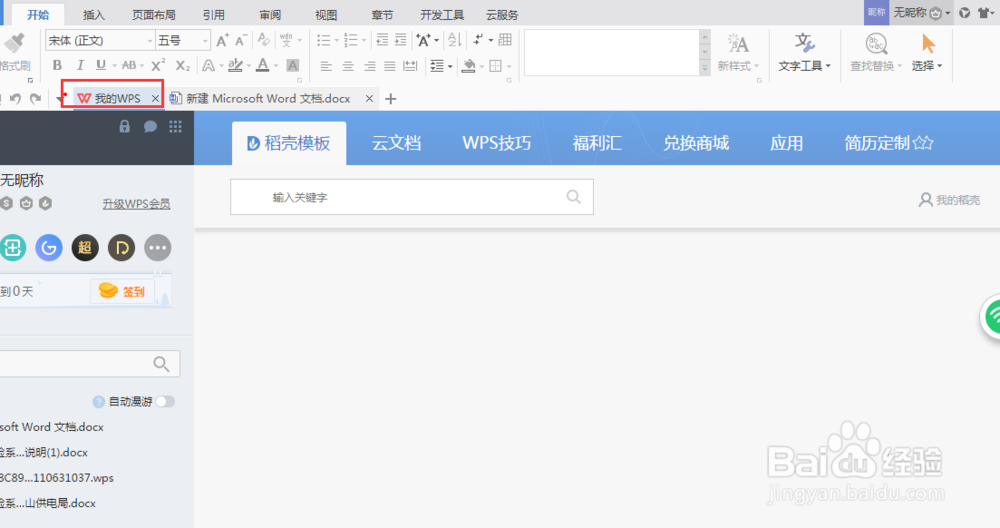Viewport: 1000px width, 528px height.
Task: Open the 无昵称 account dropdown at top right
Action: coord(922,13)
